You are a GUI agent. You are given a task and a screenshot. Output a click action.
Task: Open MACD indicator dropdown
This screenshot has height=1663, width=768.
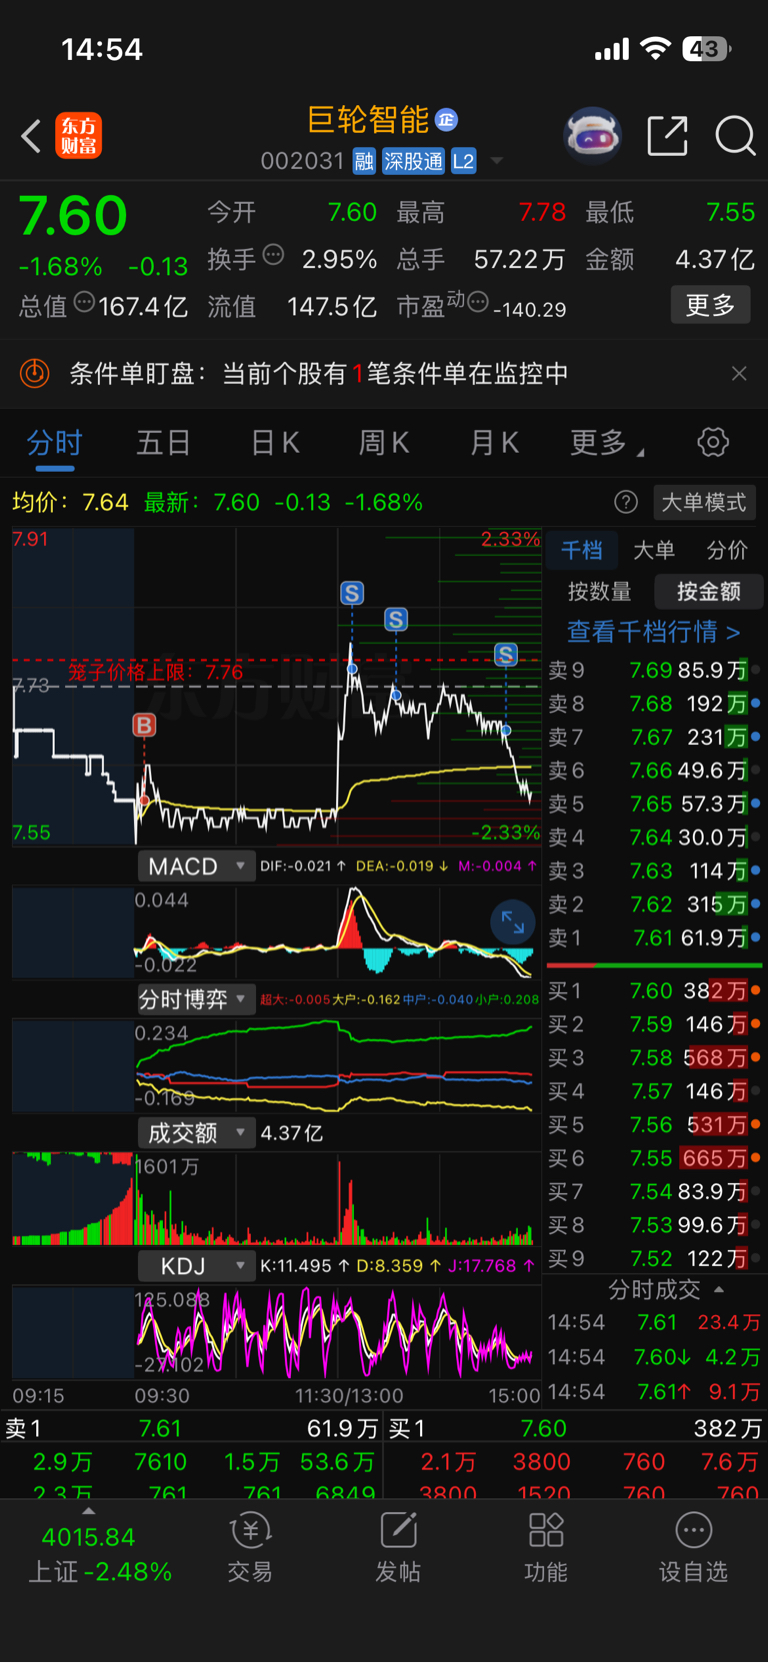[195, 866]
